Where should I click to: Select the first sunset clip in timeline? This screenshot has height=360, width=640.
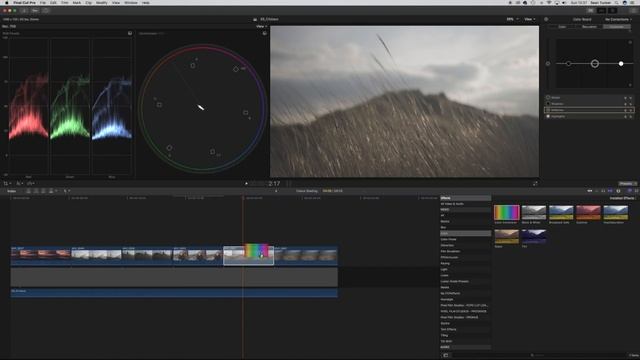pyautogui.click(x=41, y=256)
